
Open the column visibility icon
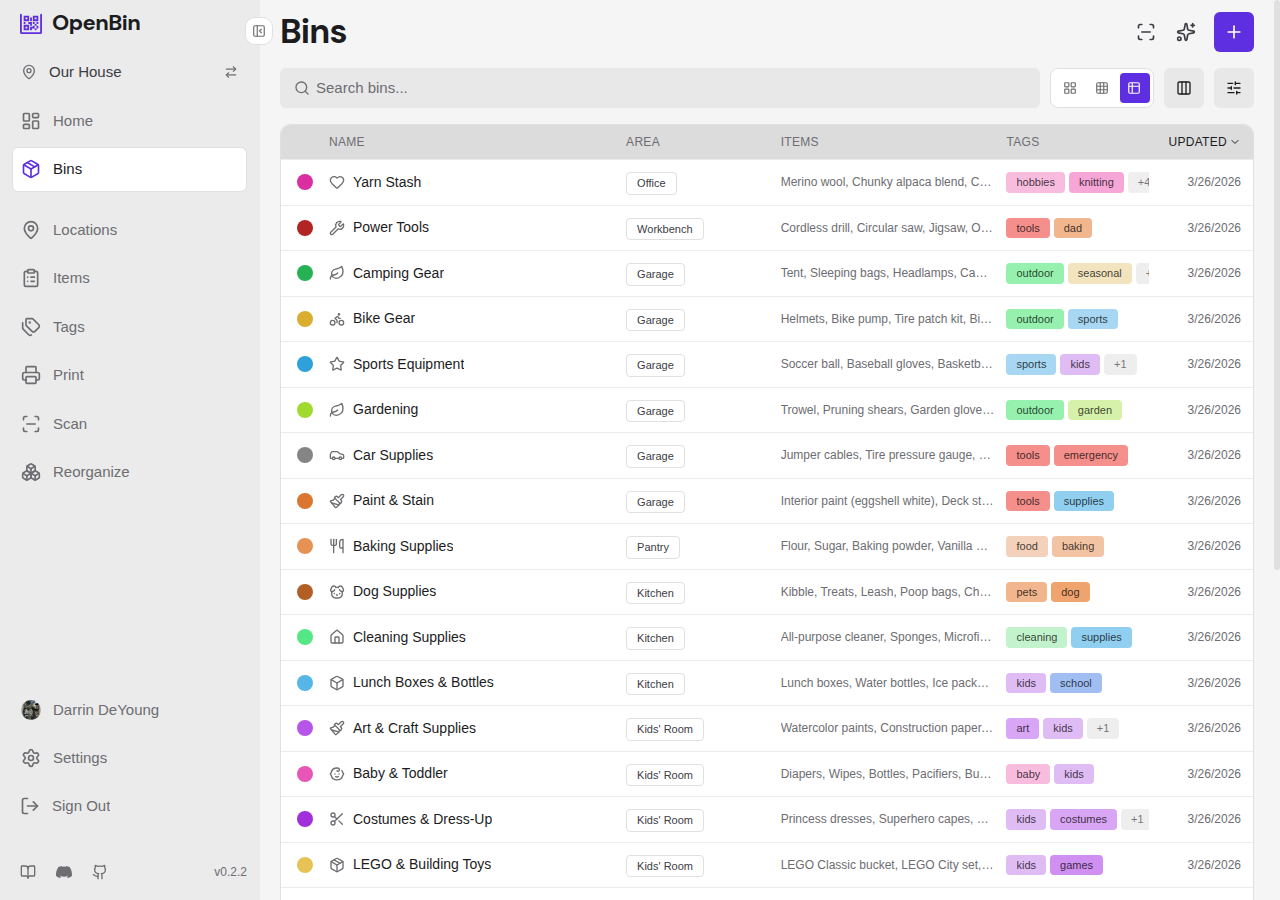1184,88
